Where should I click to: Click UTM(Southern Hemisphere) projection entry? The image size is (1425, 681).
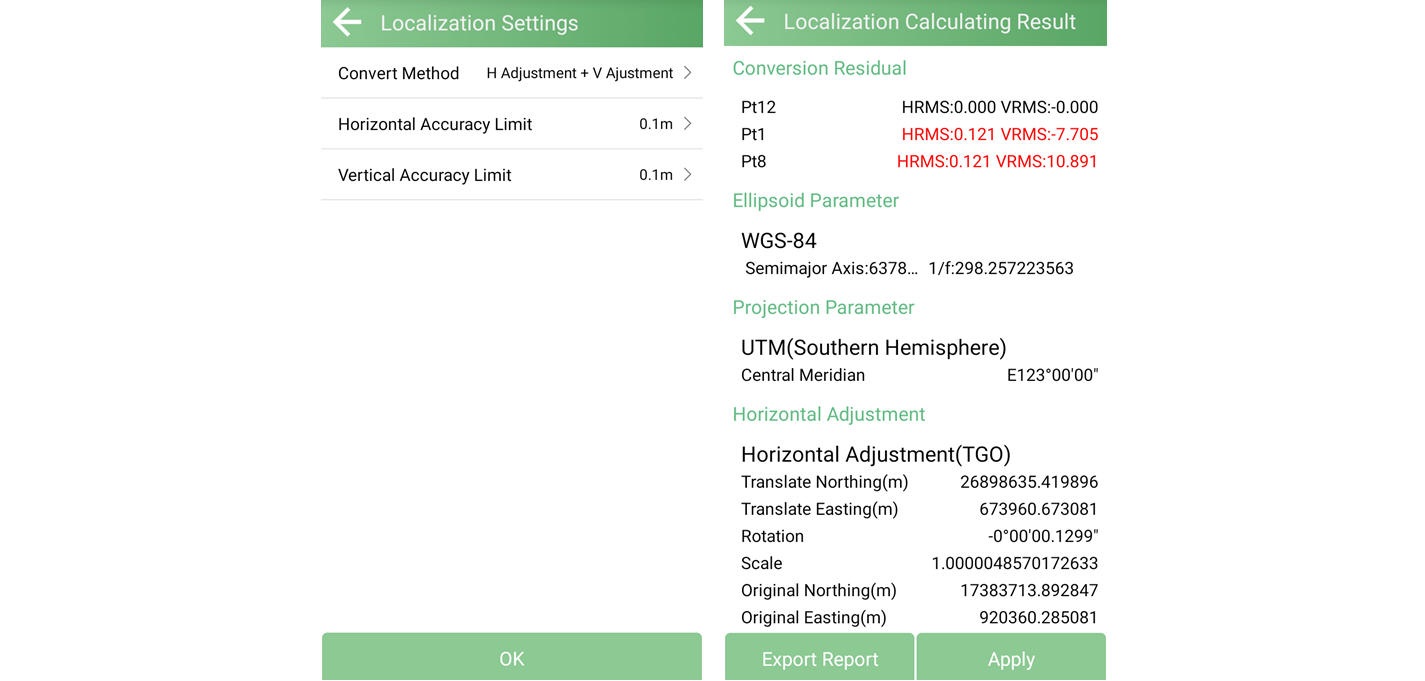point(873,348)
